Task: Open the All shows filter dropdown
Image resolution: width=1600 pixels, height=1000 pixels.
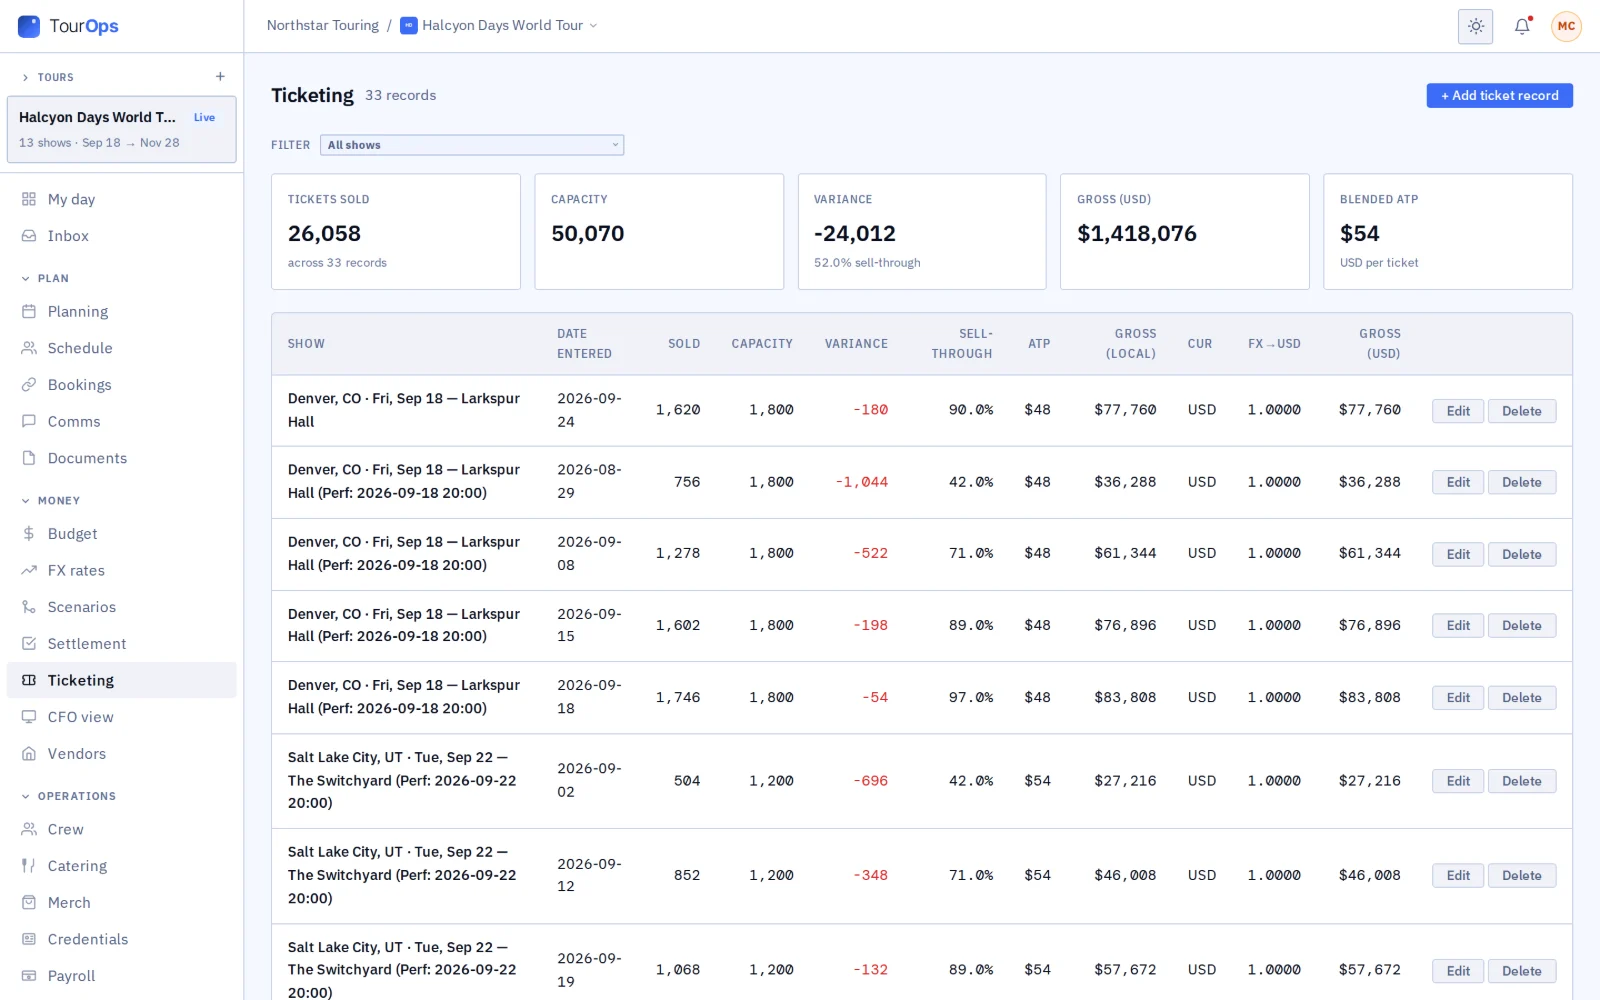Action: coord(472,145)
